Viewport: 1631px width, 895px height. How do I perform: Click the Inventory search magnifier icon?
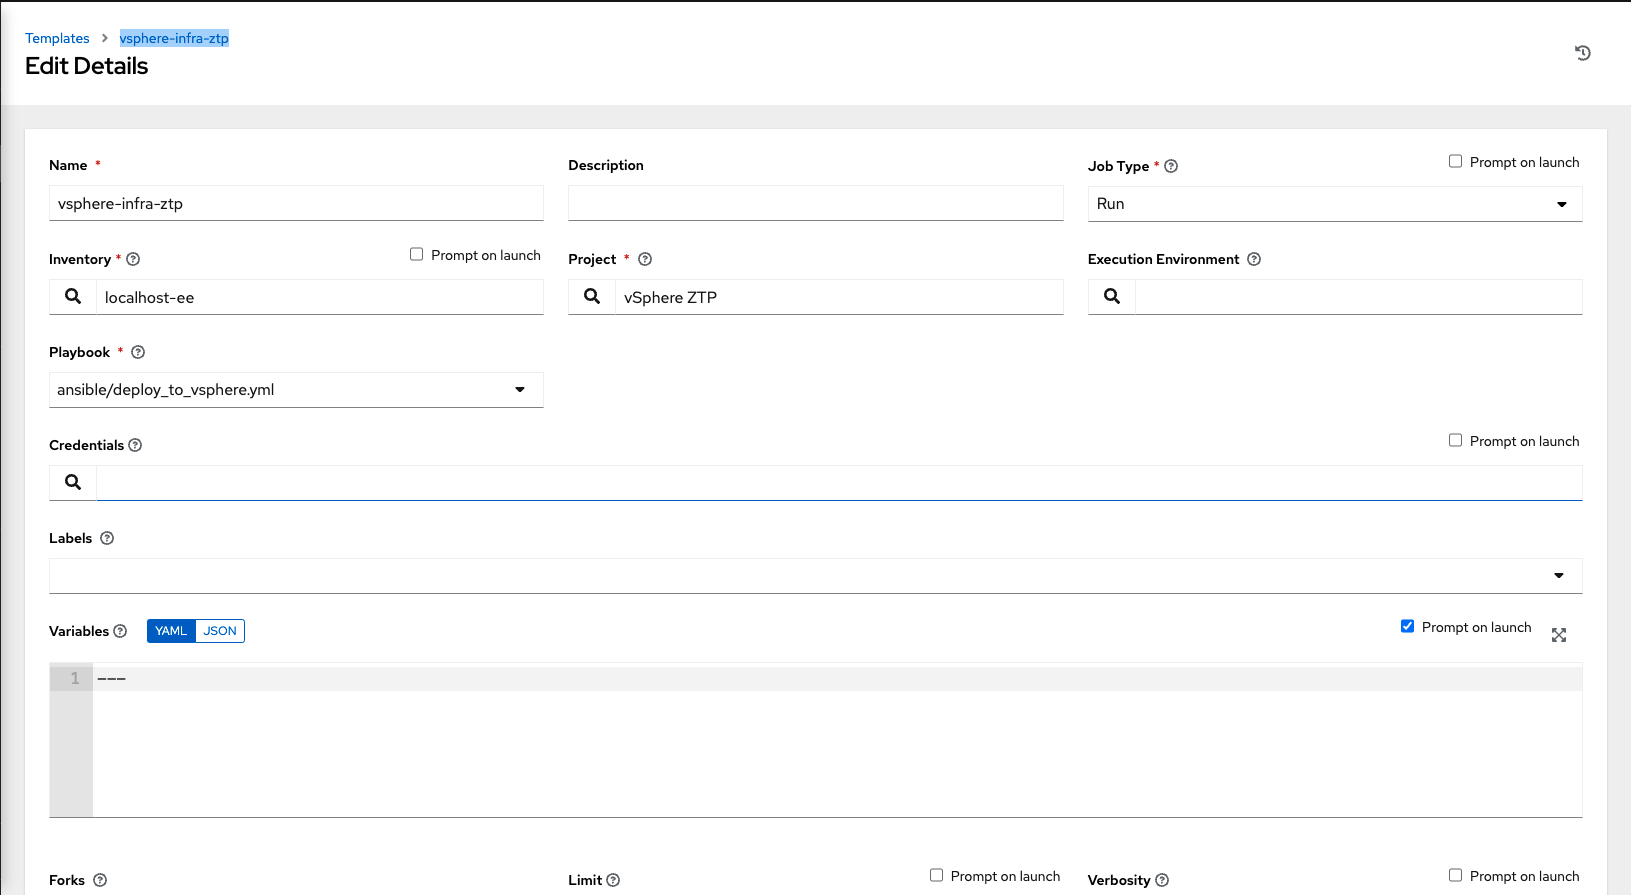click(x=73, y=297)
